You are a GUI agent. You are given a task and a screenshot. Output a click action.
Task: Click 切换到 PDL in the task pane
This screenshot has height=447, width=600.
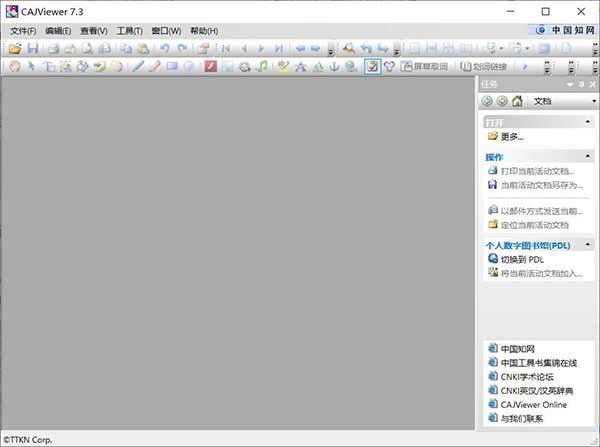pyautogui.click(x=521, y=259)
